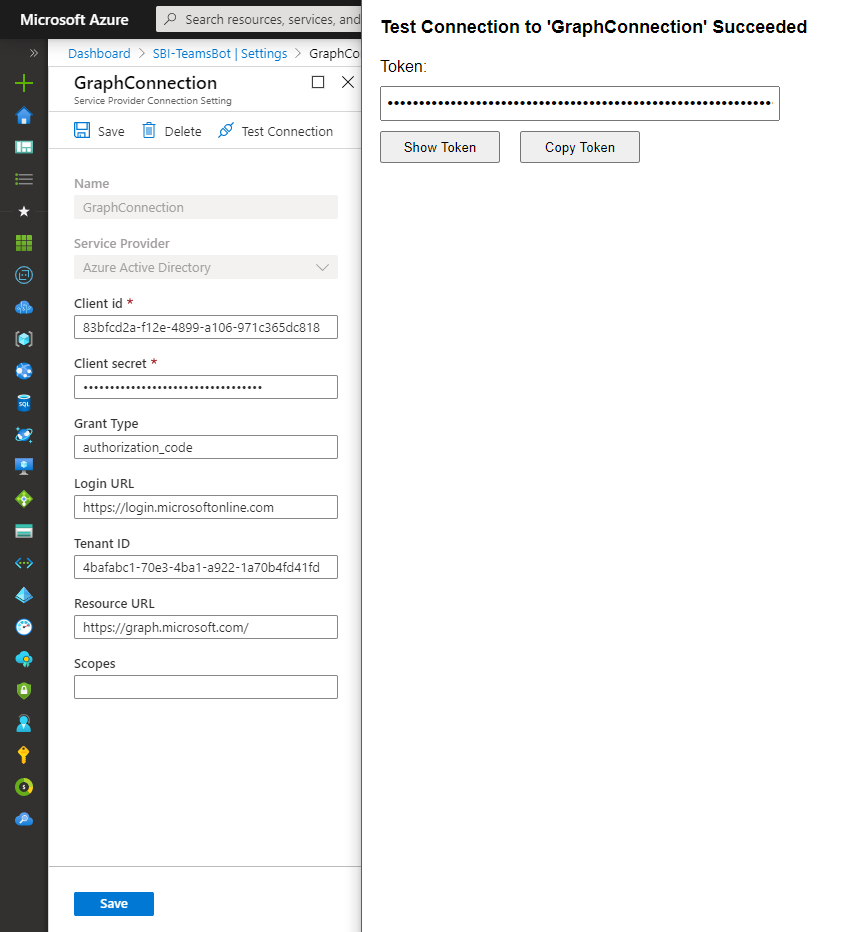Click Save in the GraphConnection toolbar

click(99, 131)
